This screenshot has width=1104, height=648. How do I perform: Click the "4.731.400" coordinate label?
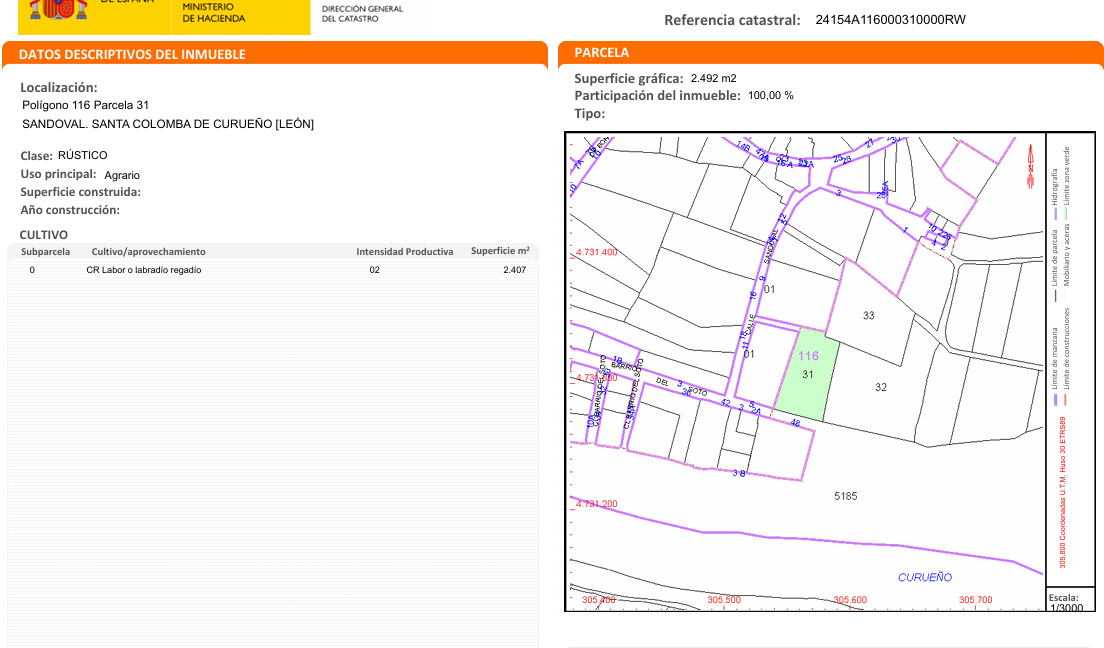[596, 252]
